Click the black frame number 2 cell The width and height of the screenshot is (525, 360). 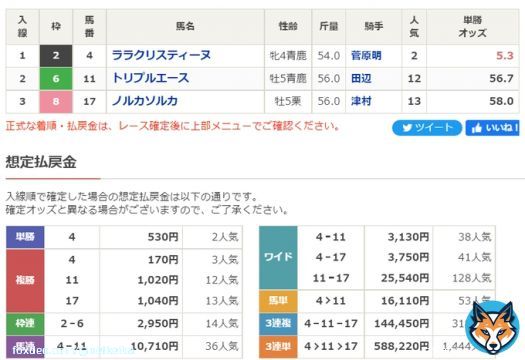point(56,56)
